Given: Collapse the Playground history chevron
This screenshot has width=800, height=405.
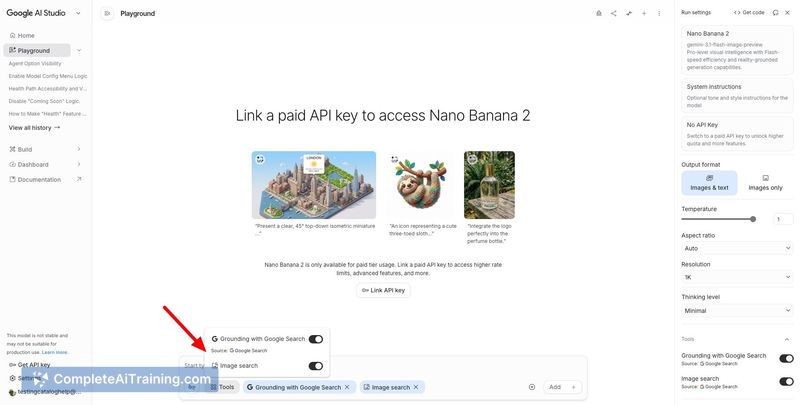Looking at the screenshot, I should pyautogui.click(x=79, y=50).
